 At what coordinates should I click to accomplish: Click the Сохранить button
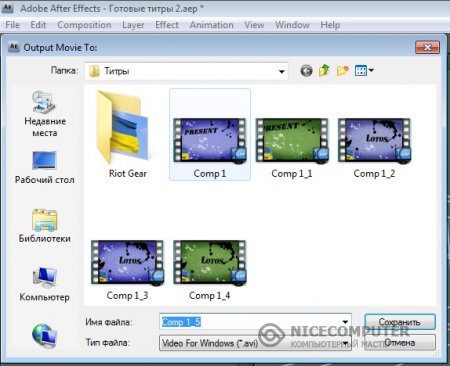[400, 322]
